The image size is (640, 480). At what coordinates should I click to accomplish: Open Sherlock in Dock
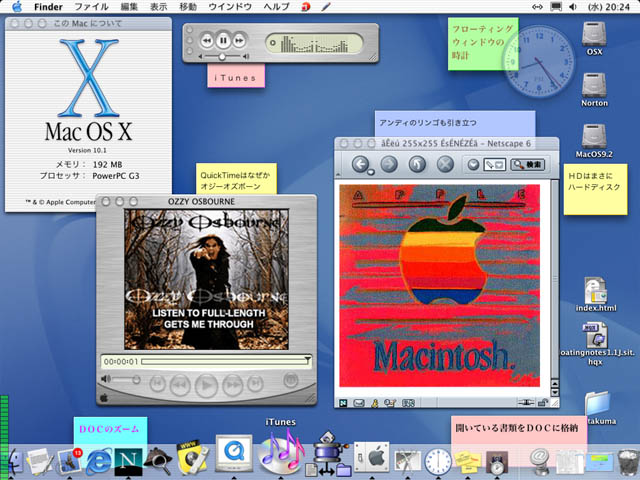coord(158,461)
